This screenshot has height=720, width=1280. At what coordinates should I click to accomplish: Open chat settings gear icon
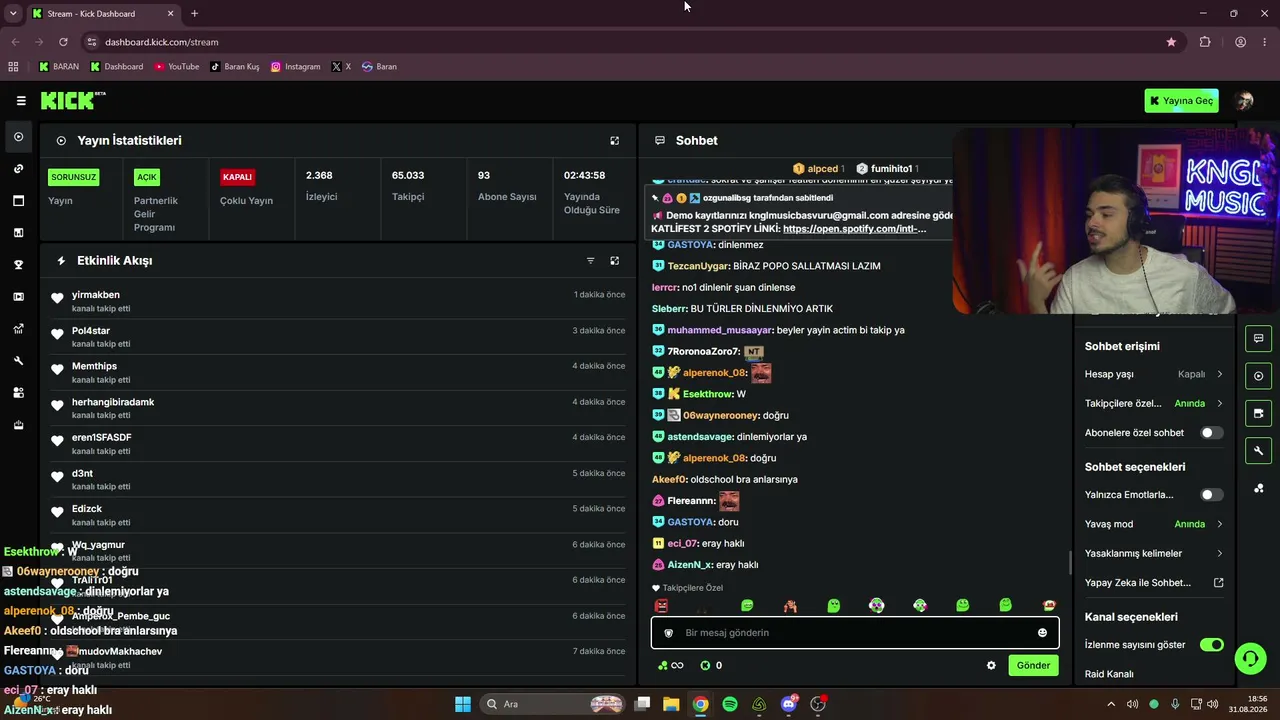pos(991,666)
